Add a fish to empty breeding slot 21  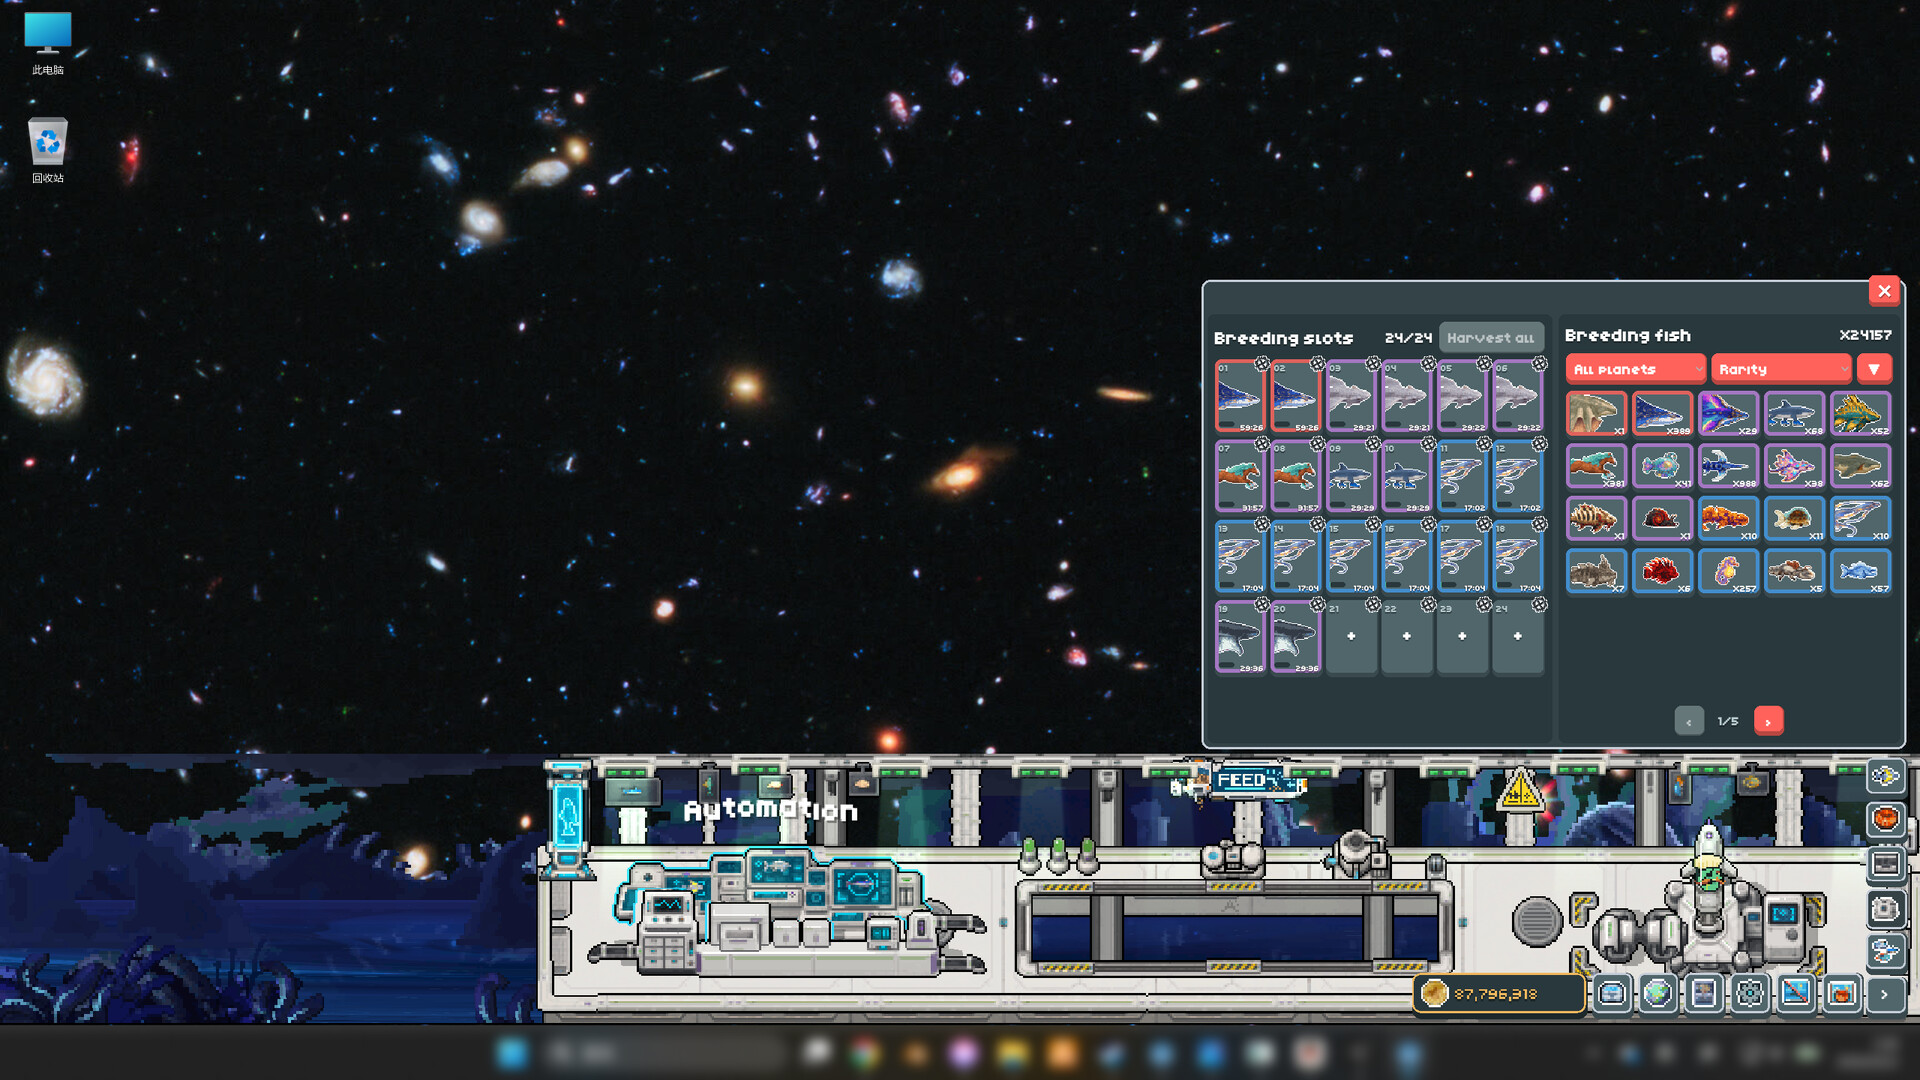point(1351,637)
